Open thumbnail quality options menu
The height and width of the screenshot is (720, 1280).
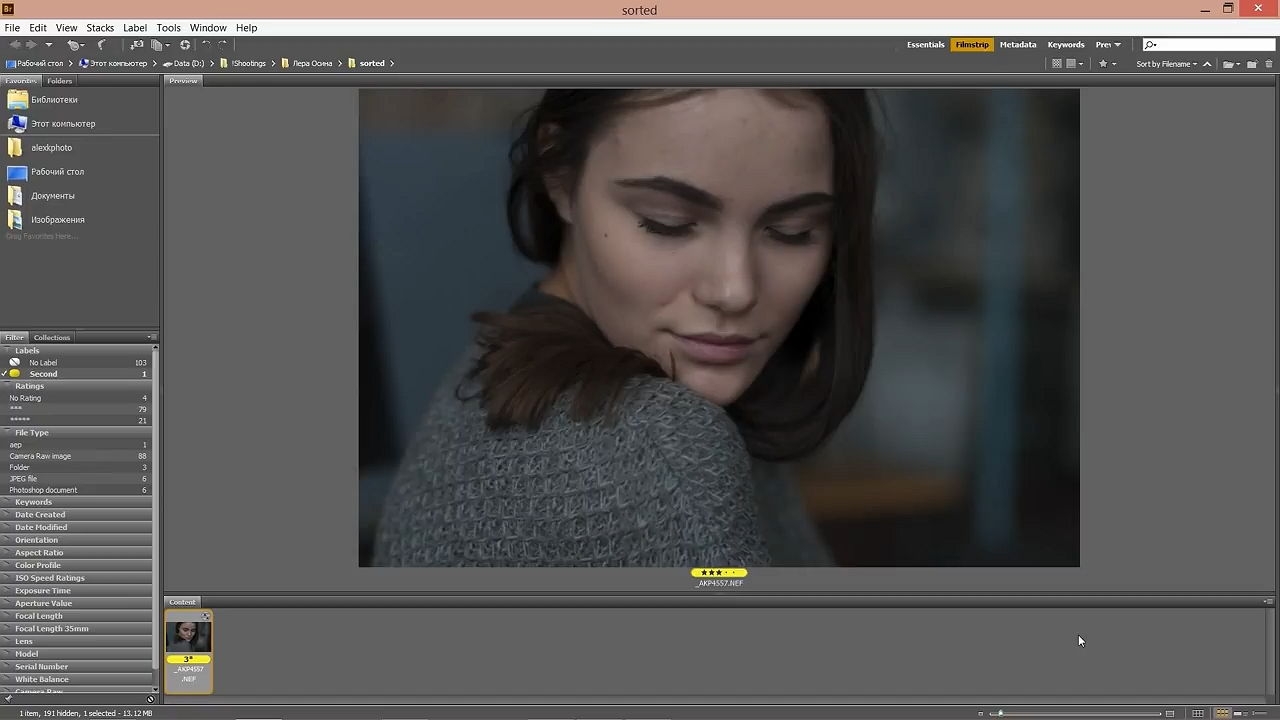click(x=1074, y=64)
